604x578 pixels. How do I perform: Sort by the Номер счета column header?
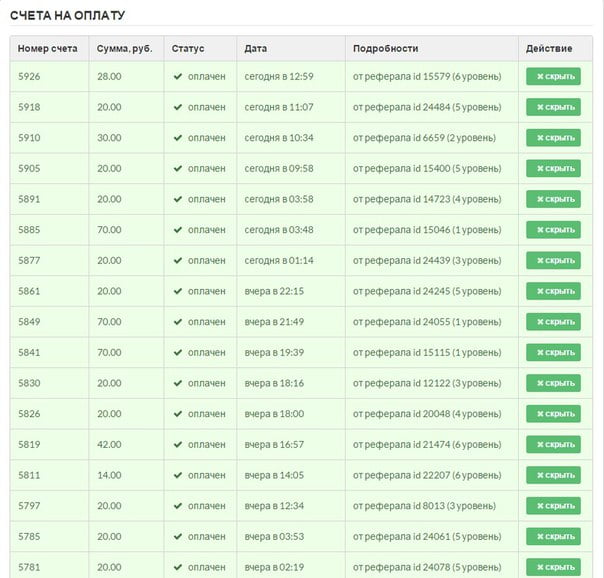click(x=47, y=49)
